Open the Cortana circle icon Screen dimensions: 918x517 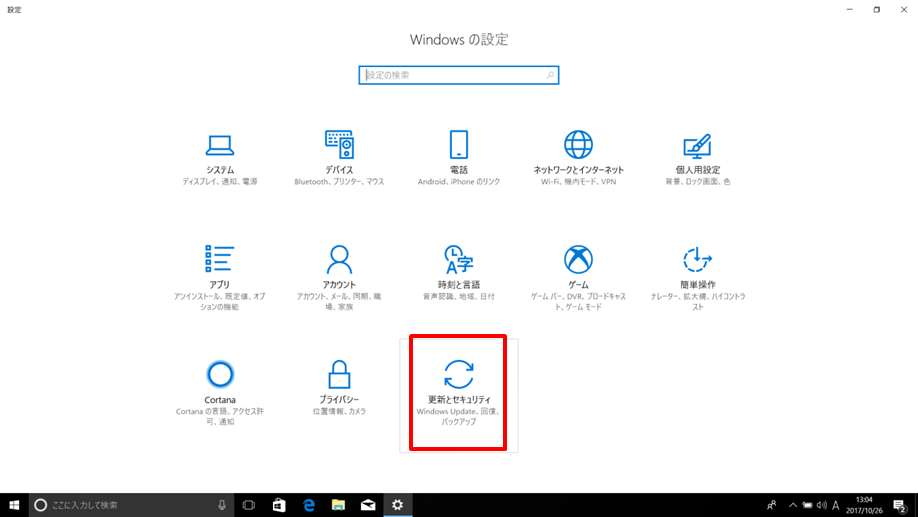coord(220,374)
